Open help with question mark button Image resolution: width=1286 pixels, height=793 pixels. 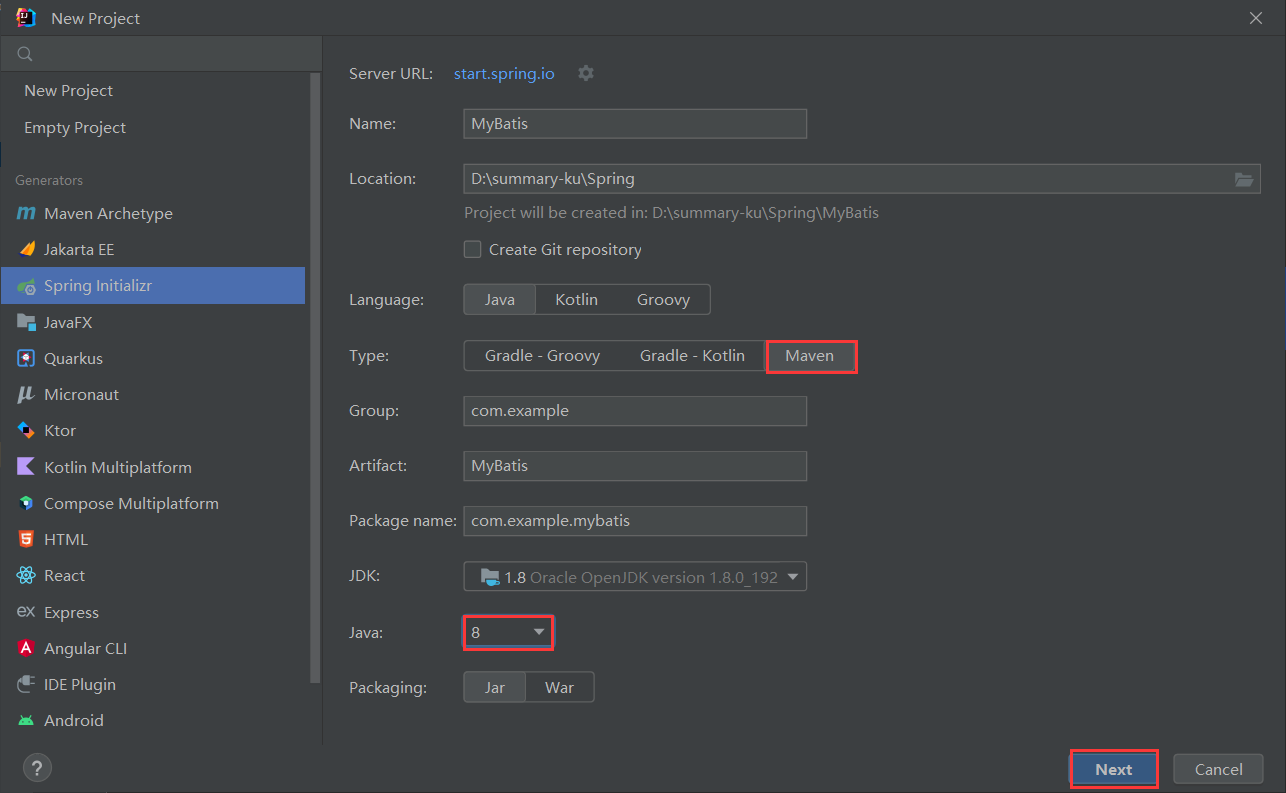pyautogui.click(x=37, y=768)
